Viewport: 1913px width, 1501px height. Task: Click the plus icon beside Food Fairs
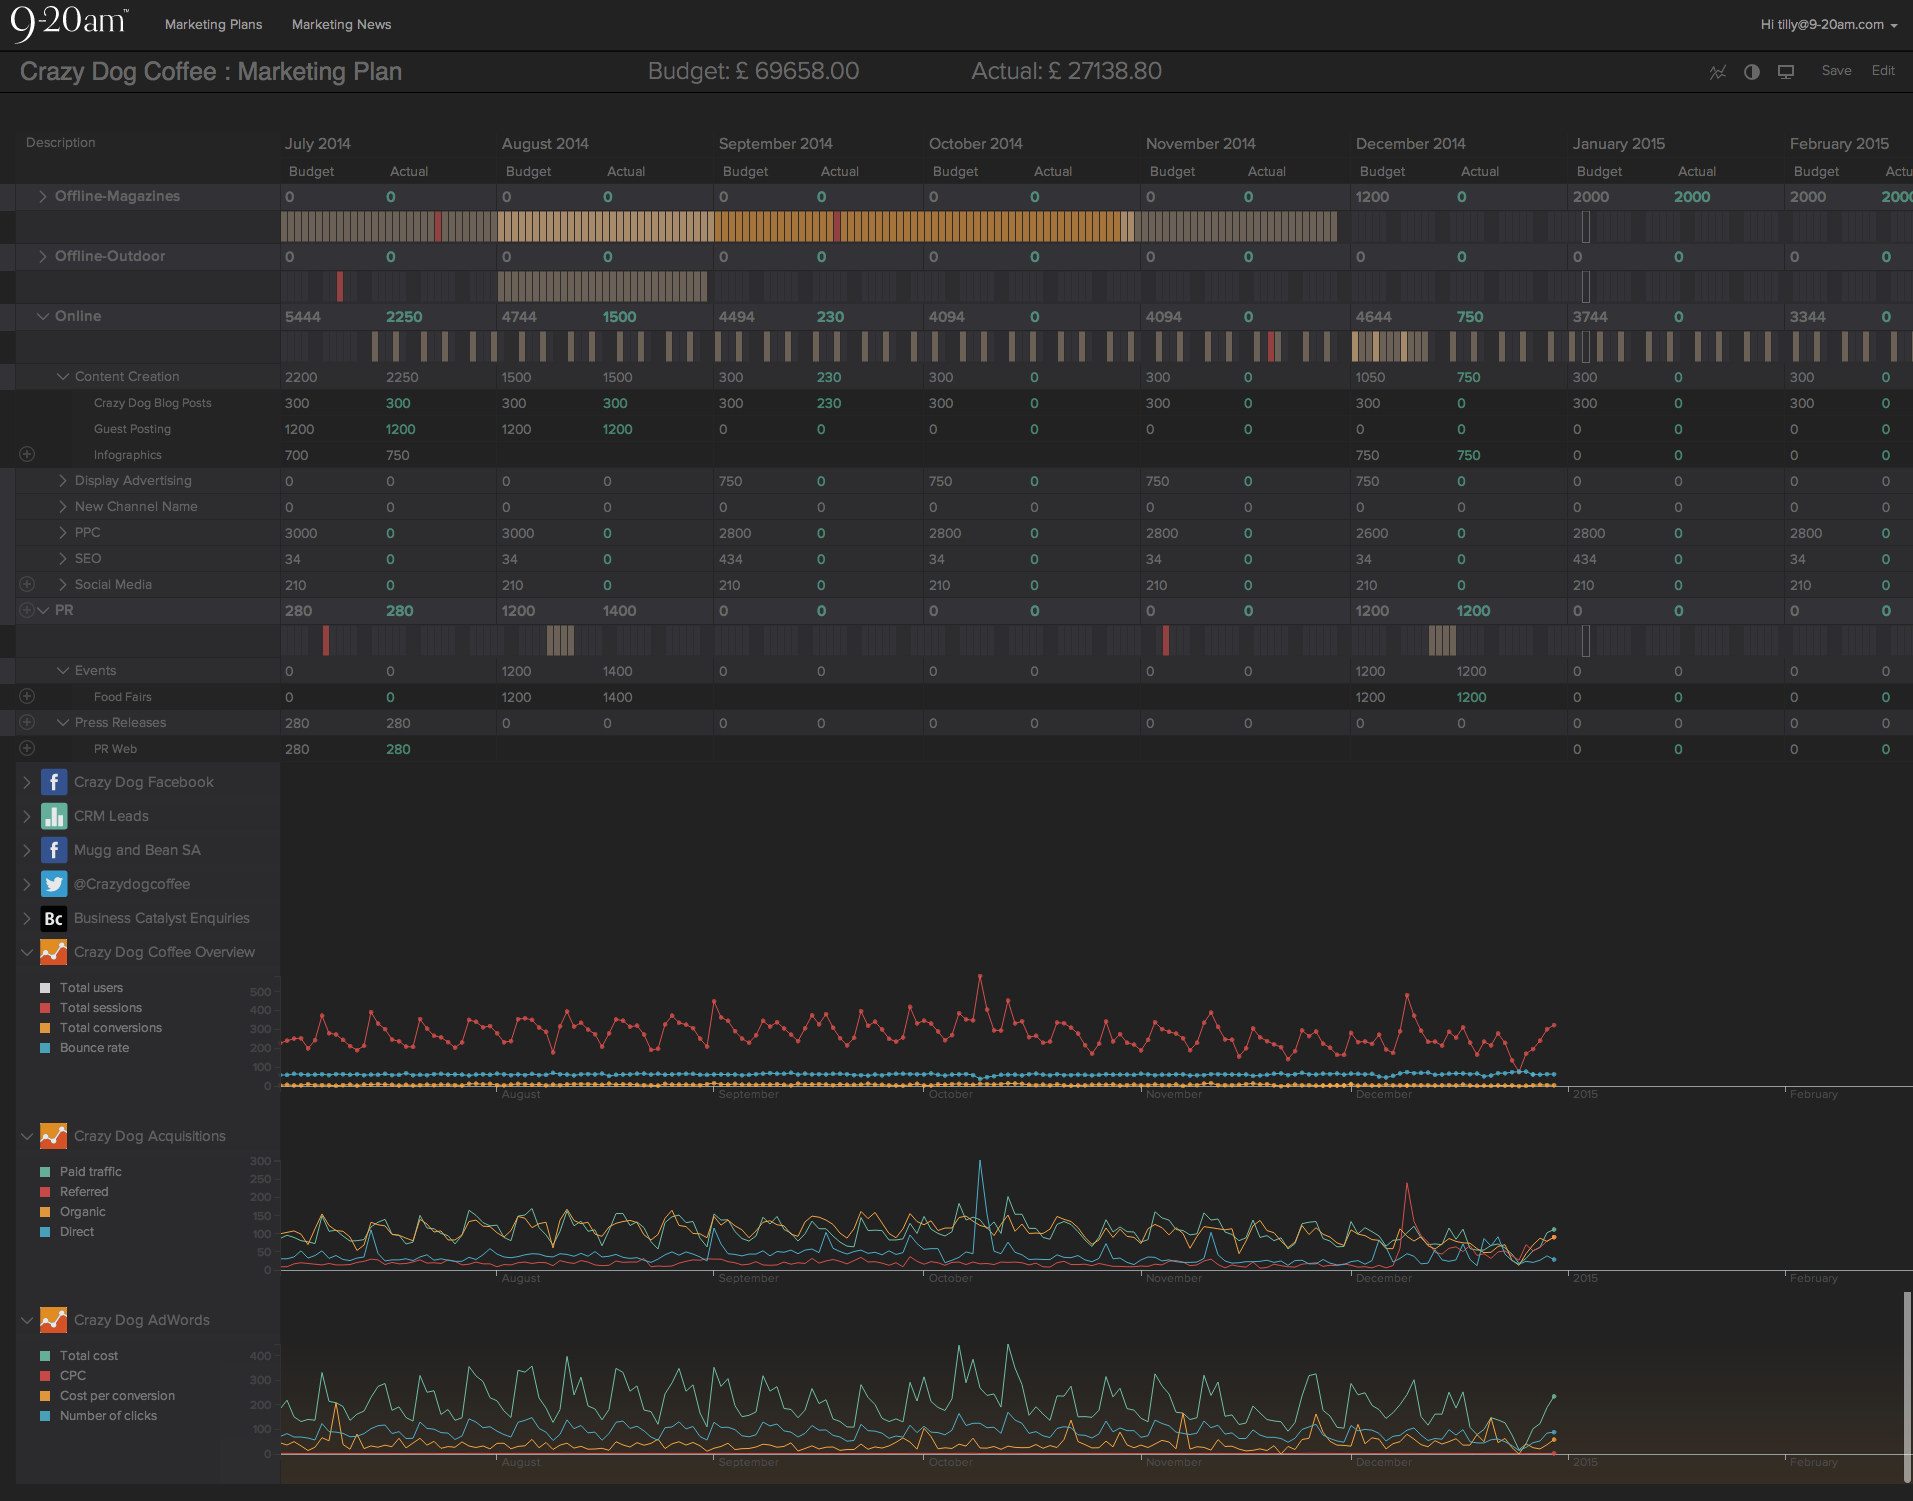tap(27, 696)
